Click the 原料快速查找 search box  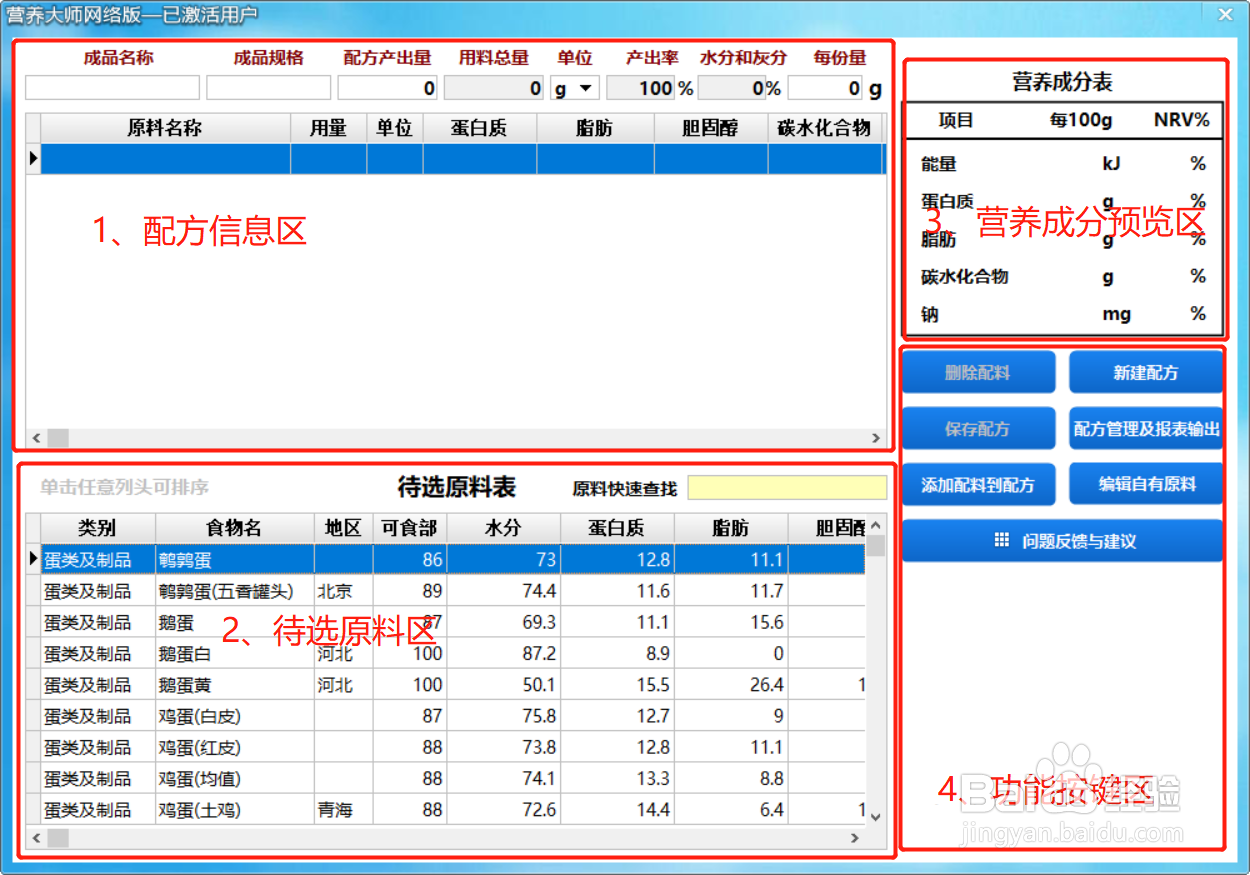point(787,487)
